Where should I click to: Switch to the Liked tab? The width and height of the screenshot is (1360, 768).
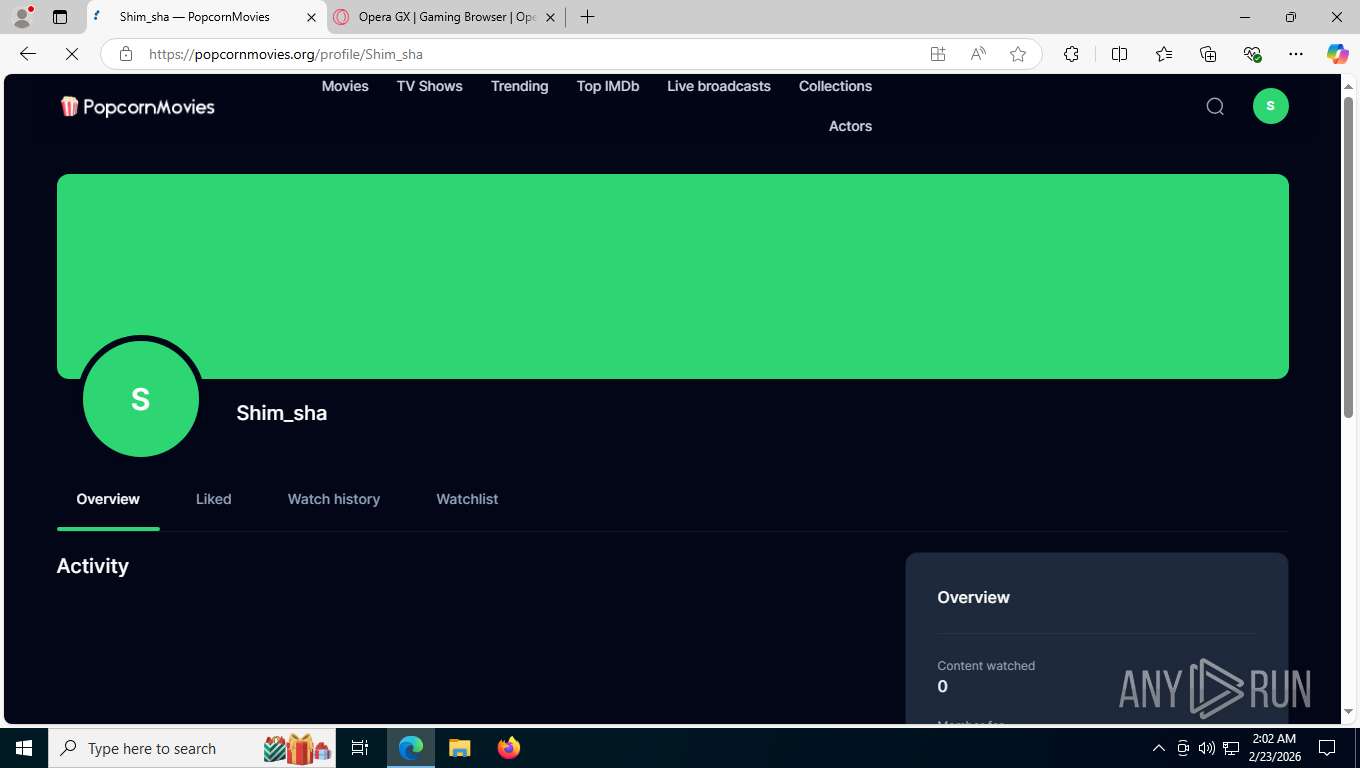point(214,499)
